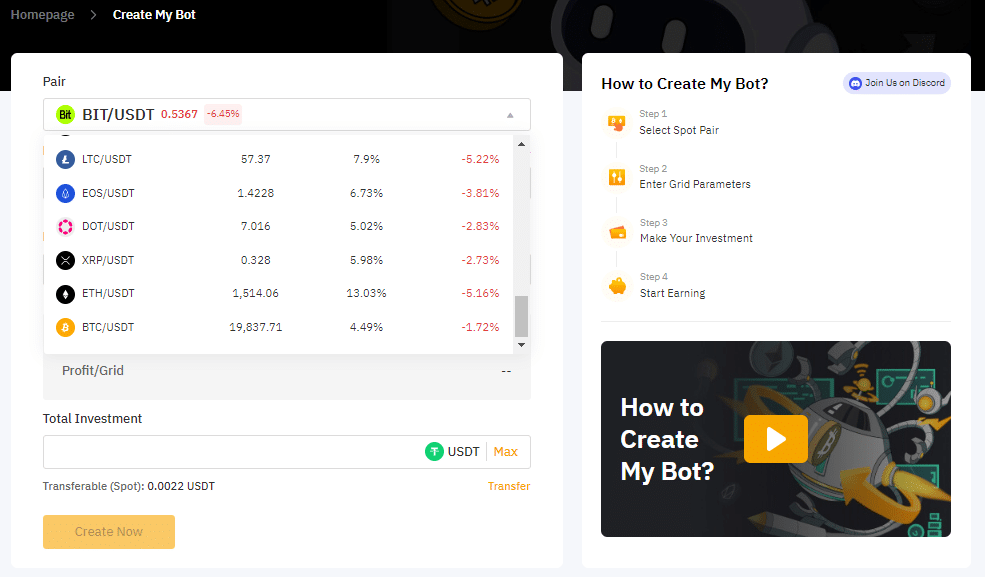Click the LTC coin icon
985x577 pixels.
click(x=65, y=159)
